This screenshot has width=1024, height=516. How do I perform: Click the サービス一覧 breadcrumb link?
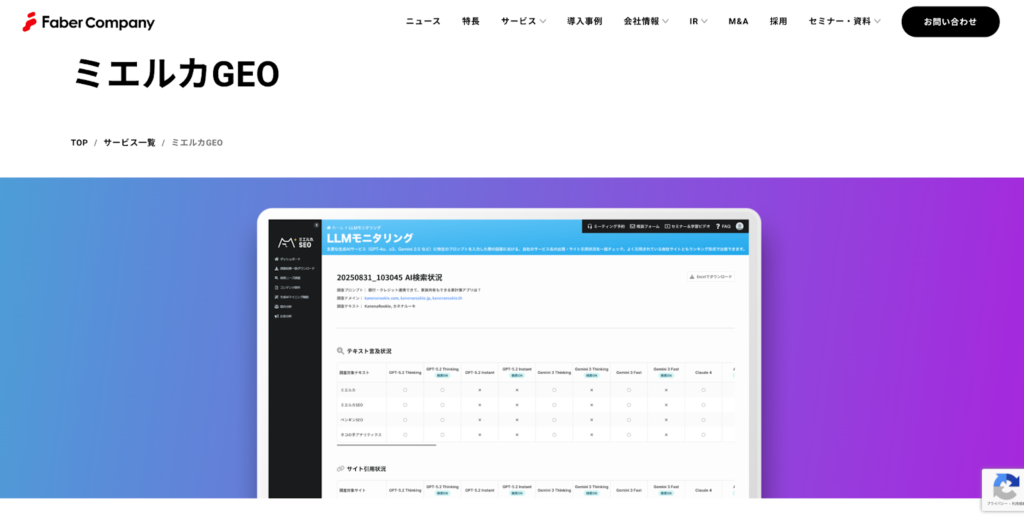tap(129, 143)
